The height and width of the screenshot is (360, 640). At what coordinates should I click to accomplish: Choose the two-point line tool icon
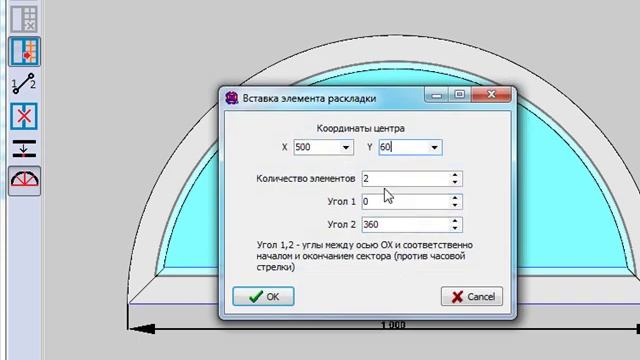coord(24,84)
